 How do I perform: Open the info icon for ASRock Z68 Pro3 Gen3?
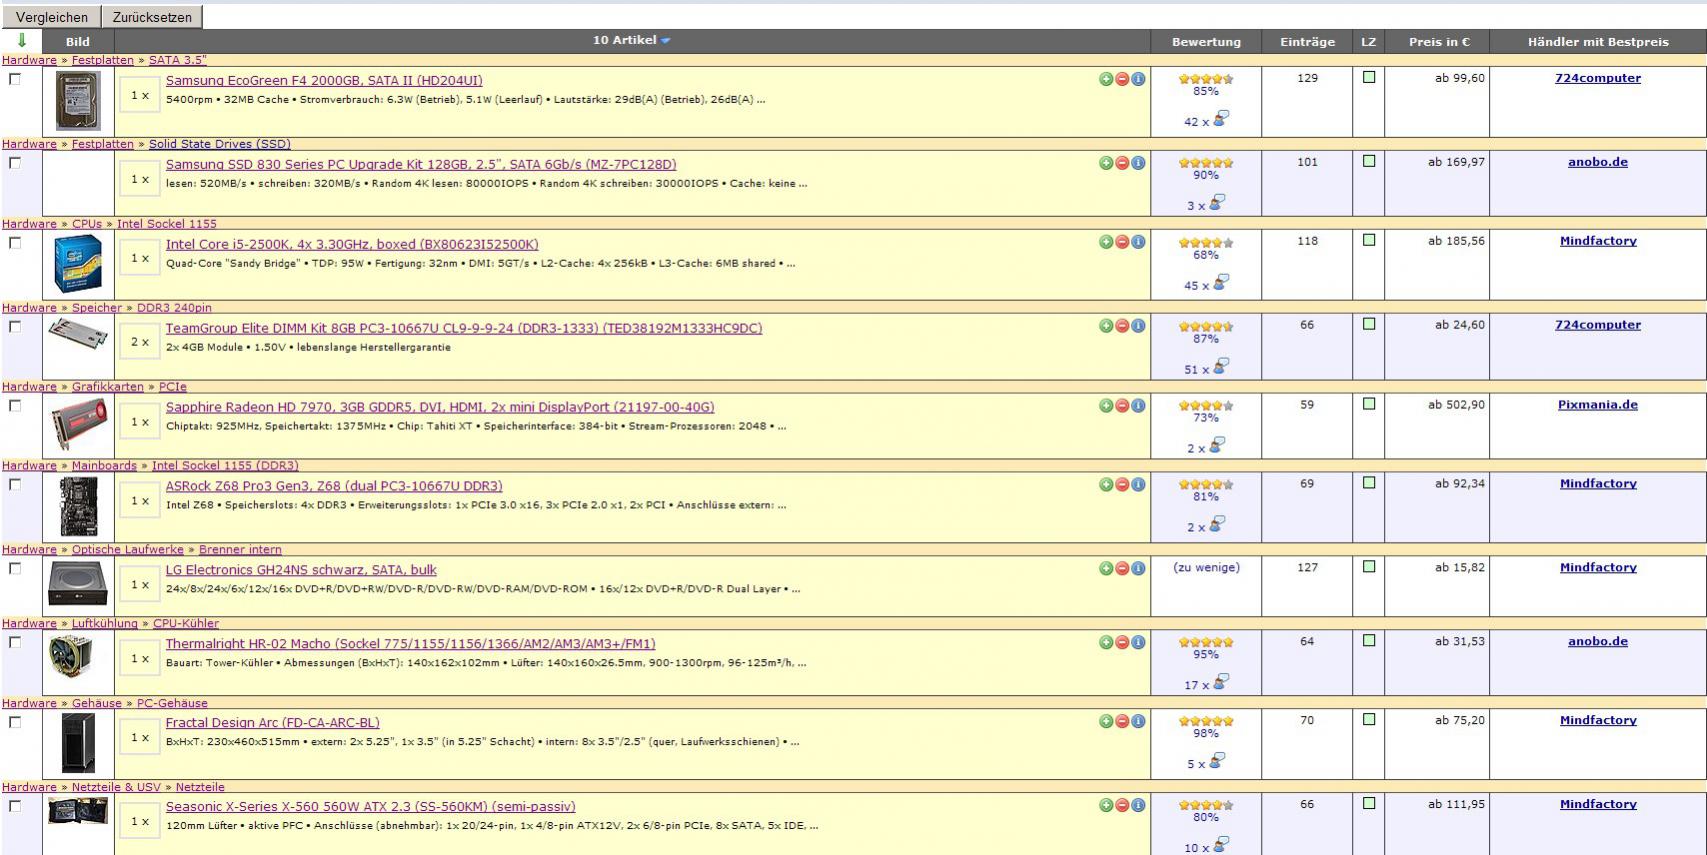point(1138,485)
